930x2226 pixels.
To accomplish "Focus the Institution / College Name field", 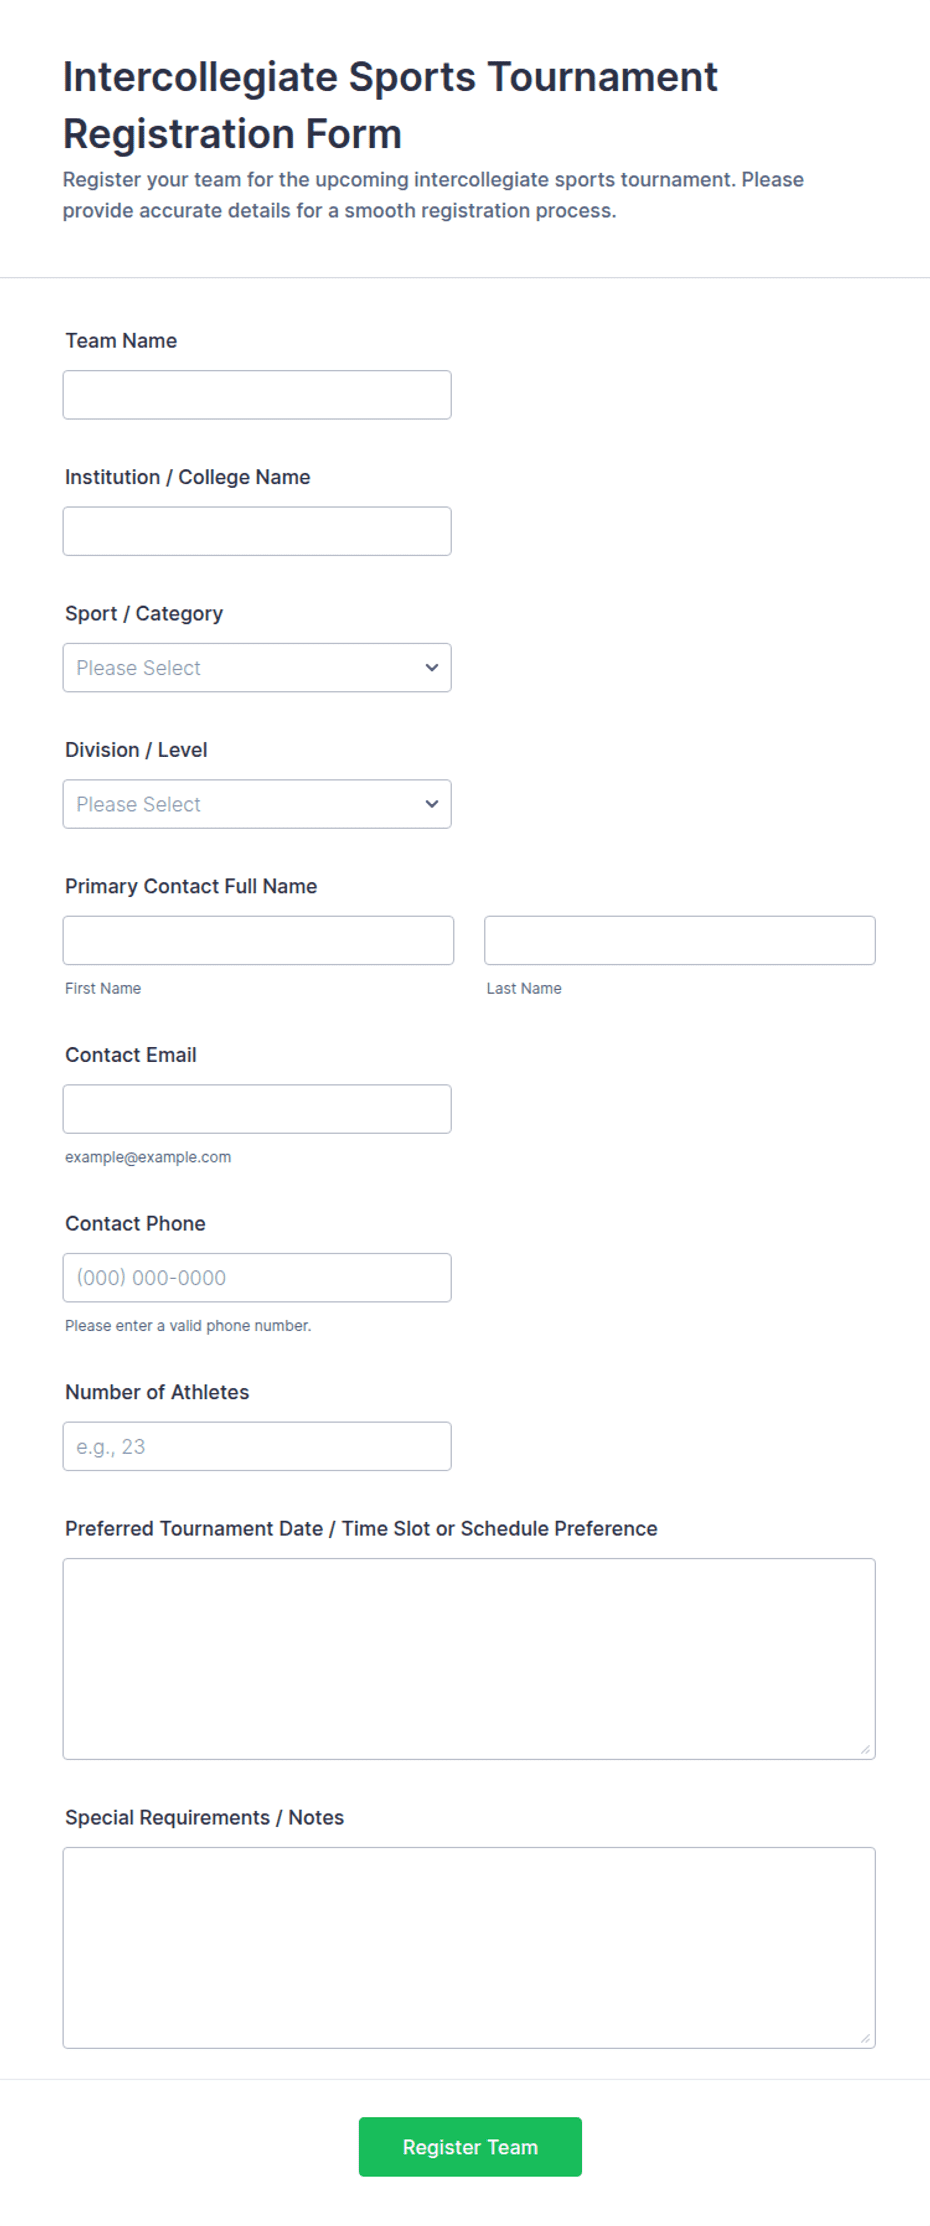I will 257,531.
